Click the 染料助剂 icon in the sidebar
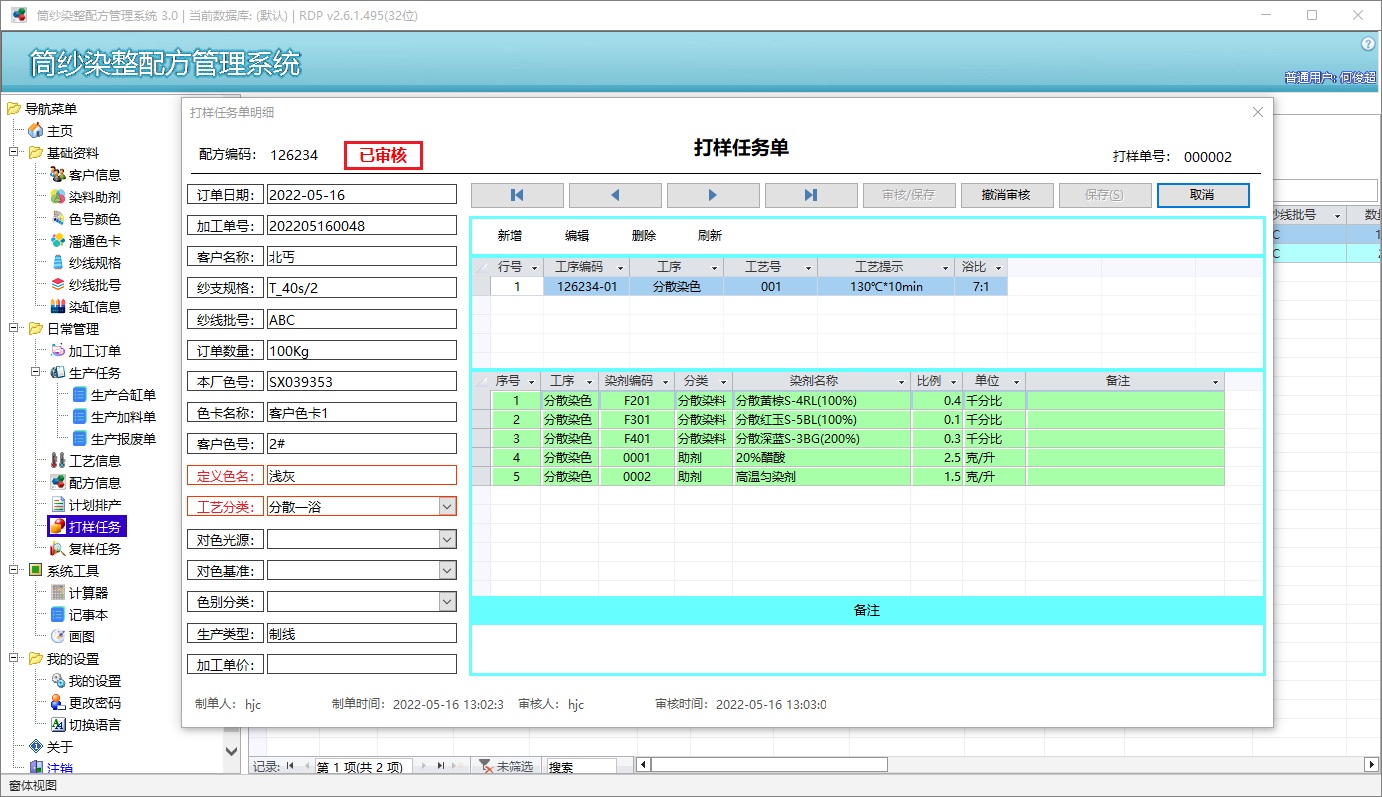 (x=58, y=197)
